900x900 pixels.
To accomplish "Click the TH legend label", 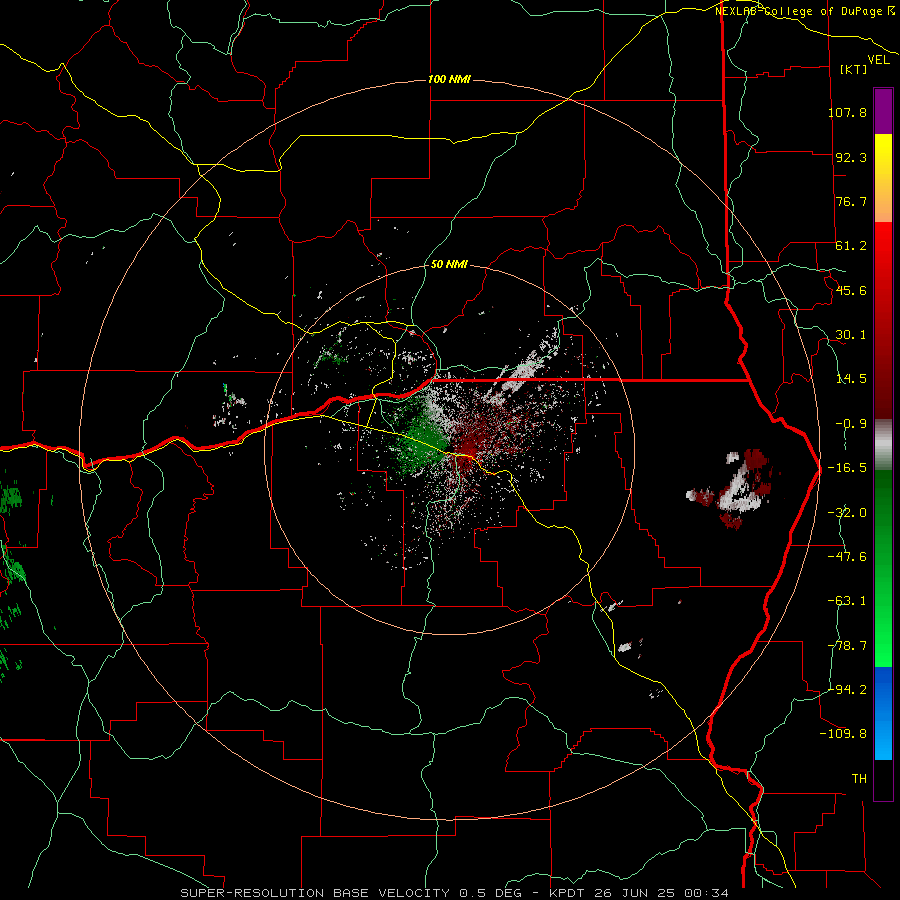I will coord(859,778).
